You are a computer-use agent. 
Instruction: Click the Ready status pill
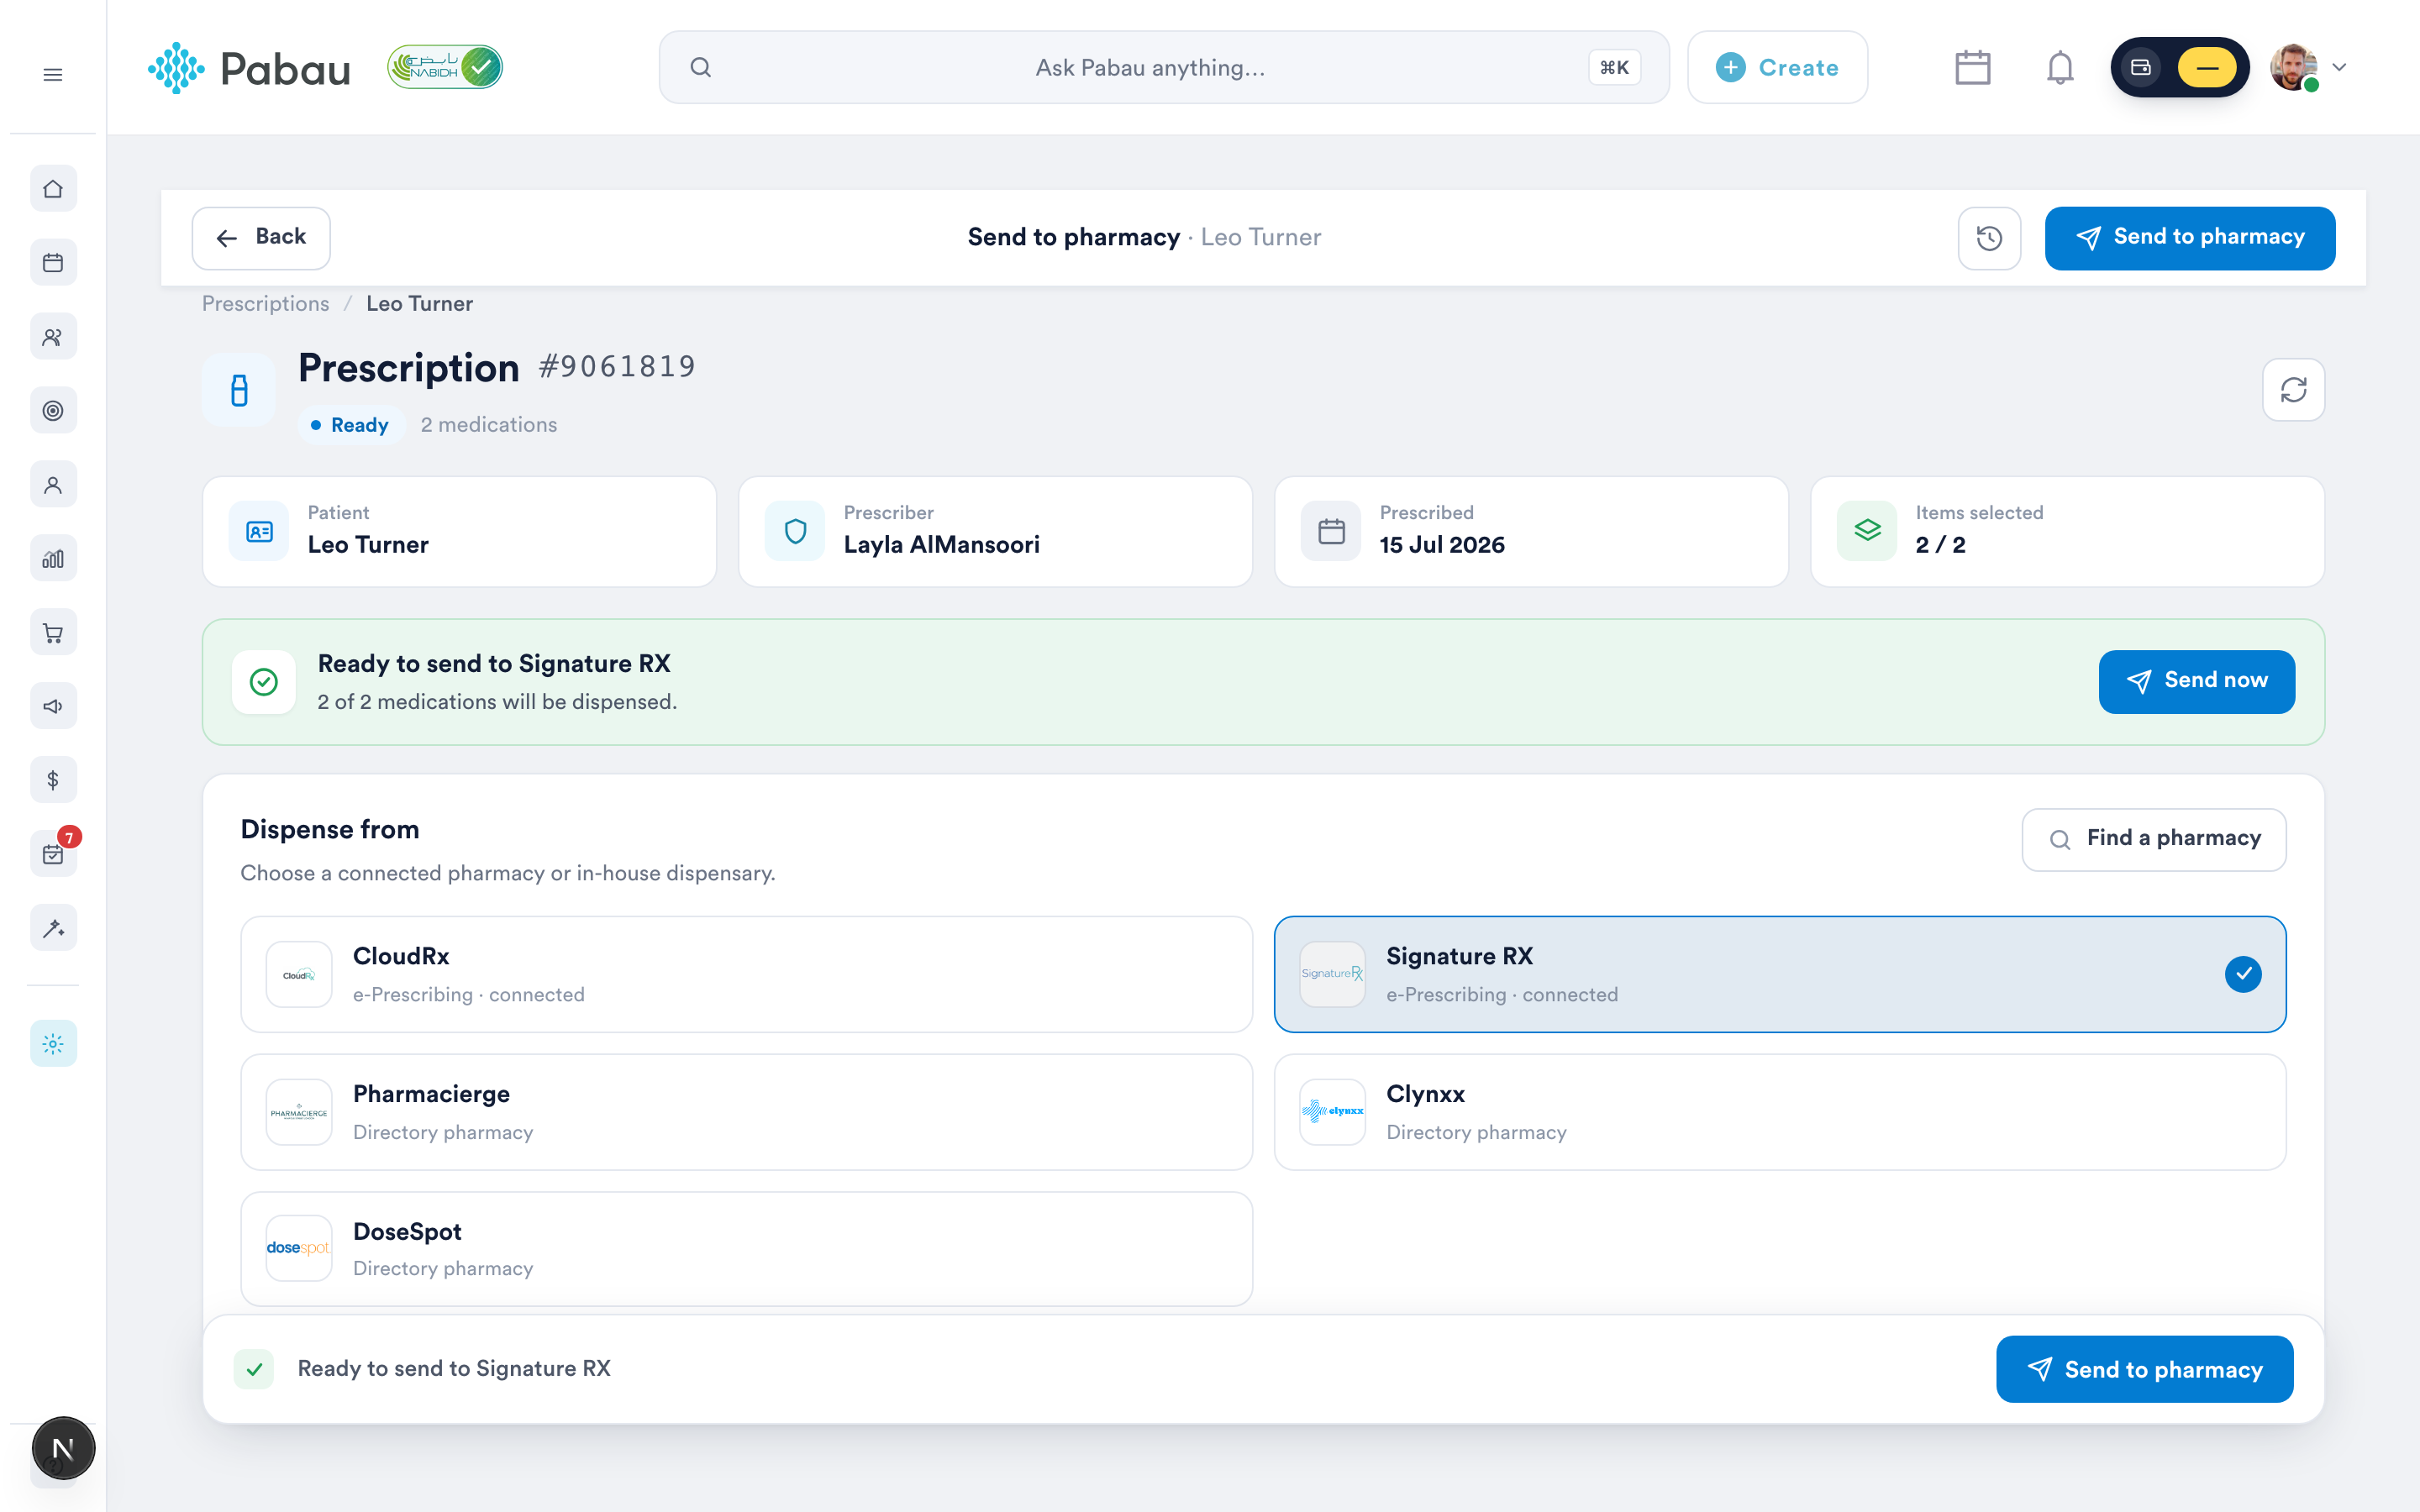click(x=350, y=425)
